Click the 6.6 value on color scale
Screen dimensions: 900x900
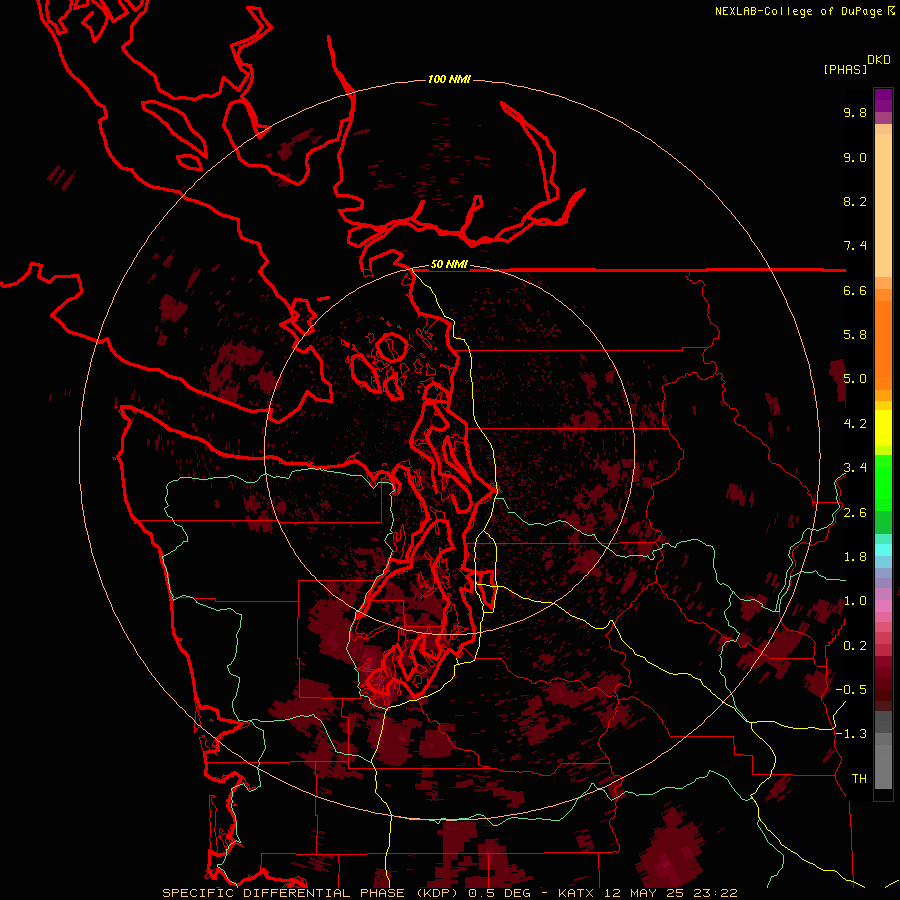tap(855, 290)
